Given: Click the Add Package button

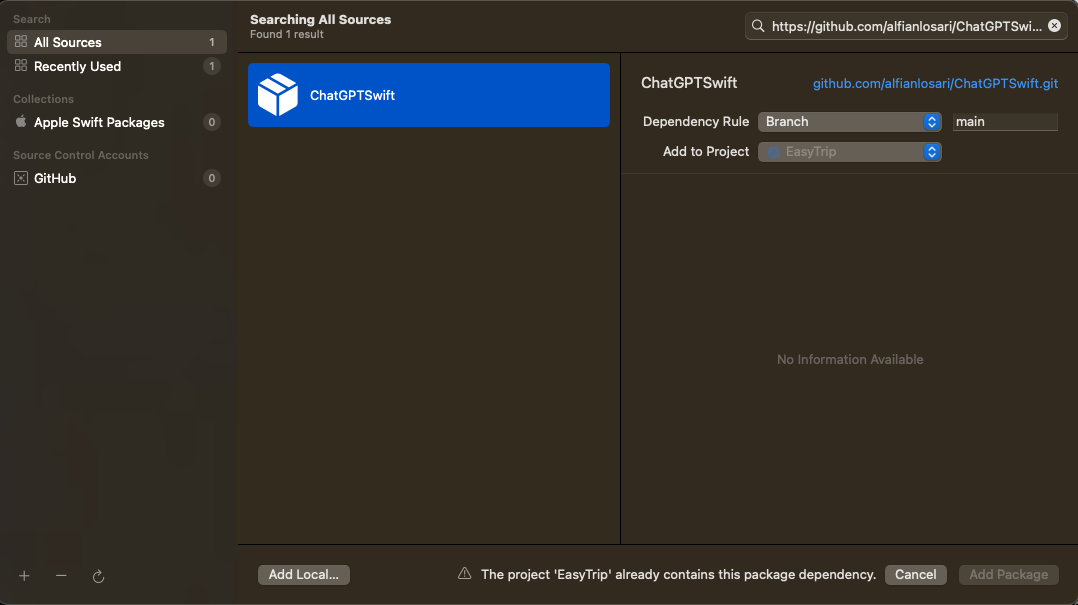Looking at the screenshot, I should [x=1009, y=575].
